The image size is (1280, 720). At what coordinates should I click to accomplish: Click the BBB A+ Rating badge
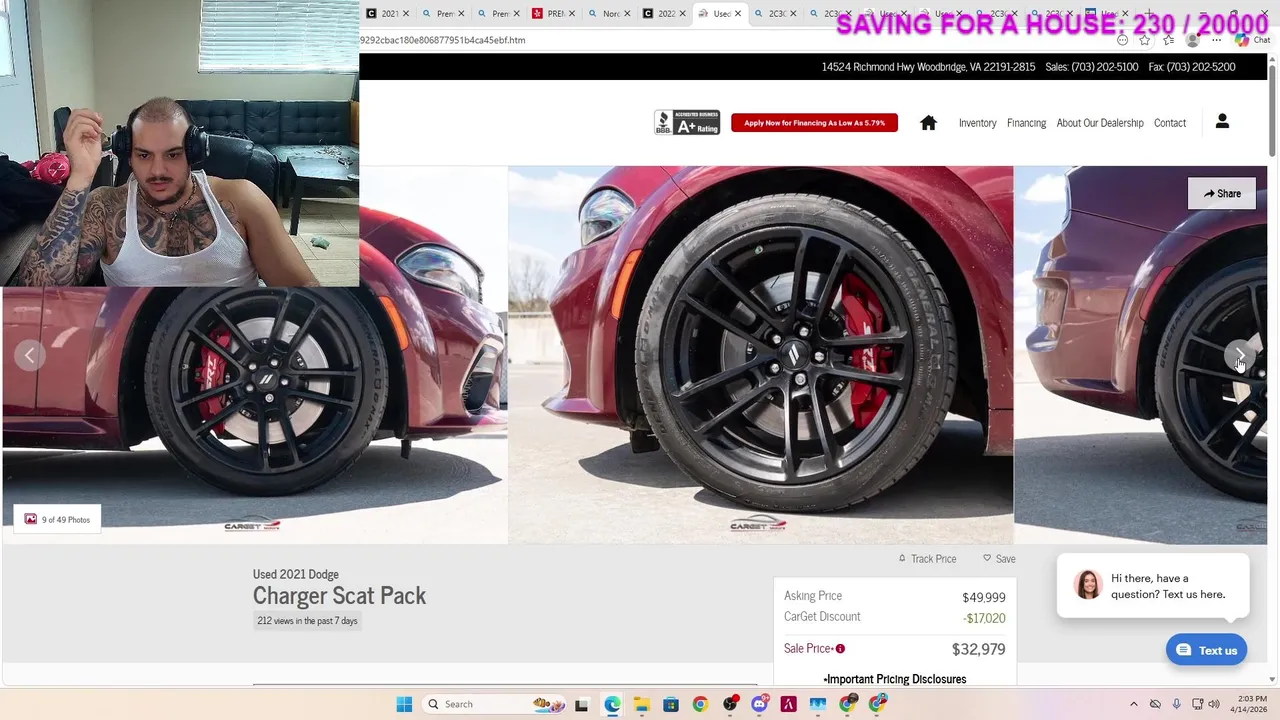[x=687, y=122]
